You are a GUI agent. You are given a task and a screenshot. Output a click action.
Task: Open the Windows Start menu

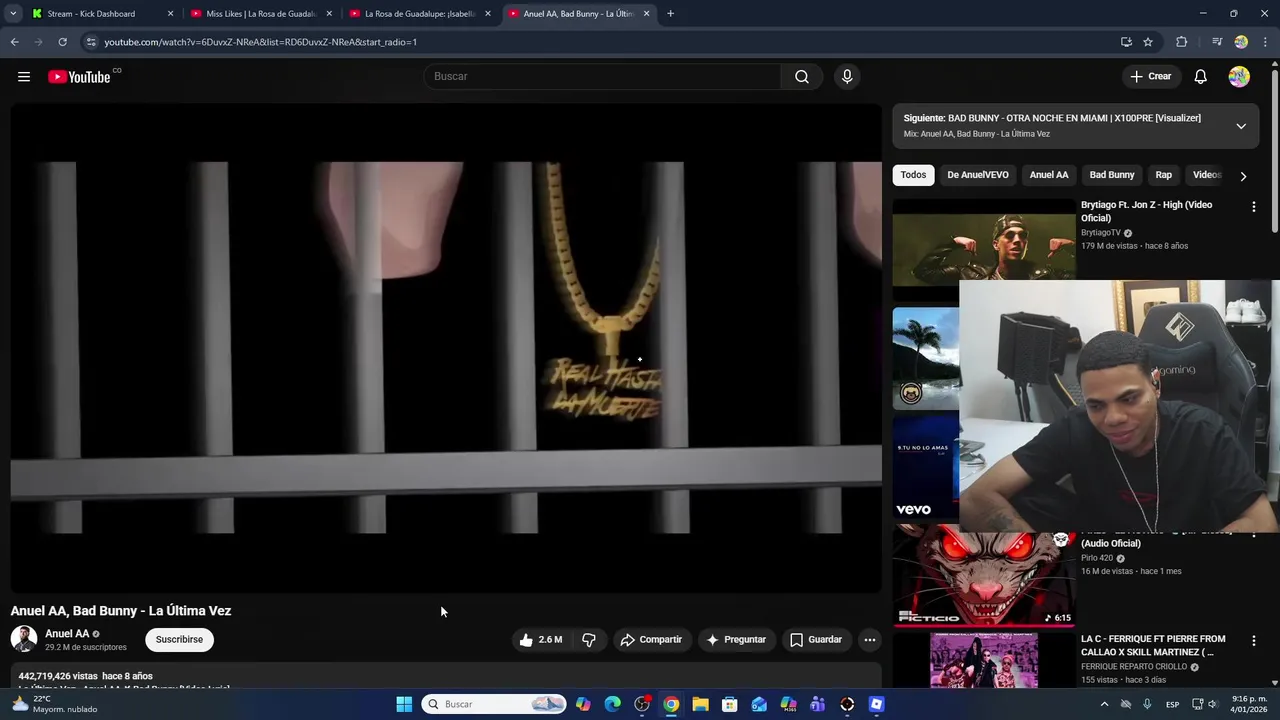coord(404,704)
